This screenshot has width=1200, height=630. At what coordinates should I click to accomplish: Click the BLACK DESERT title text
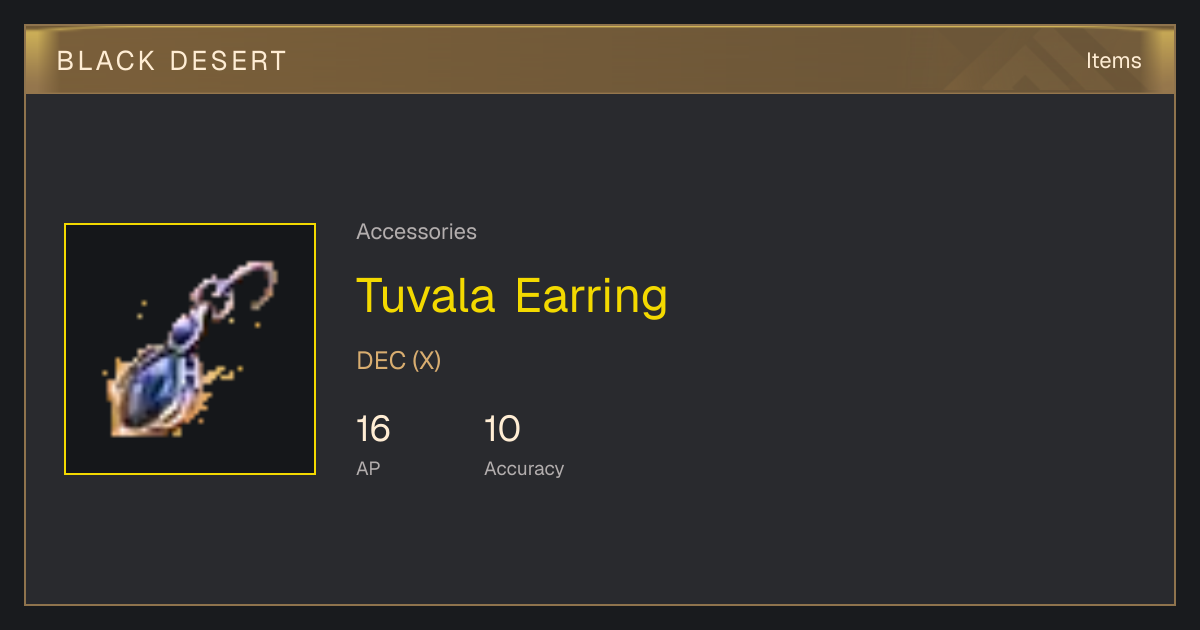172,61
